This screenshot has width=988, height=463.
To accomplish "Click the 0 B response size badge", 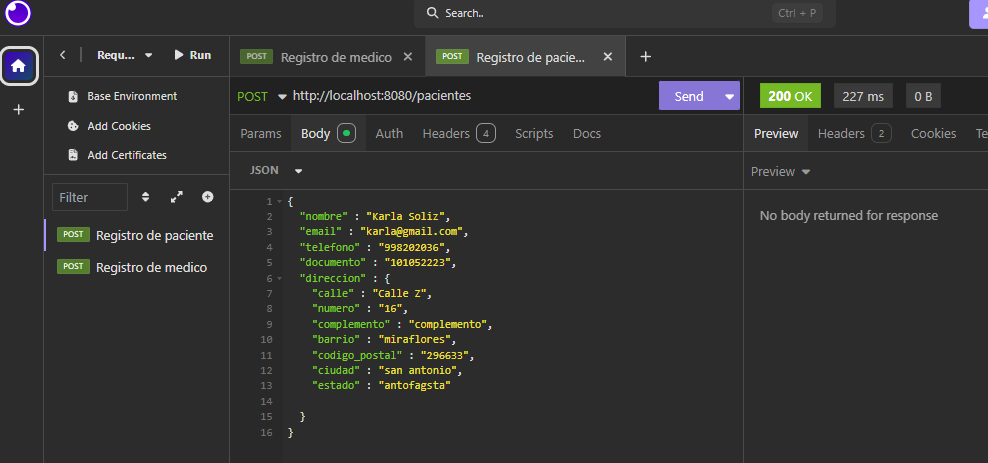I will pos(923,96).
